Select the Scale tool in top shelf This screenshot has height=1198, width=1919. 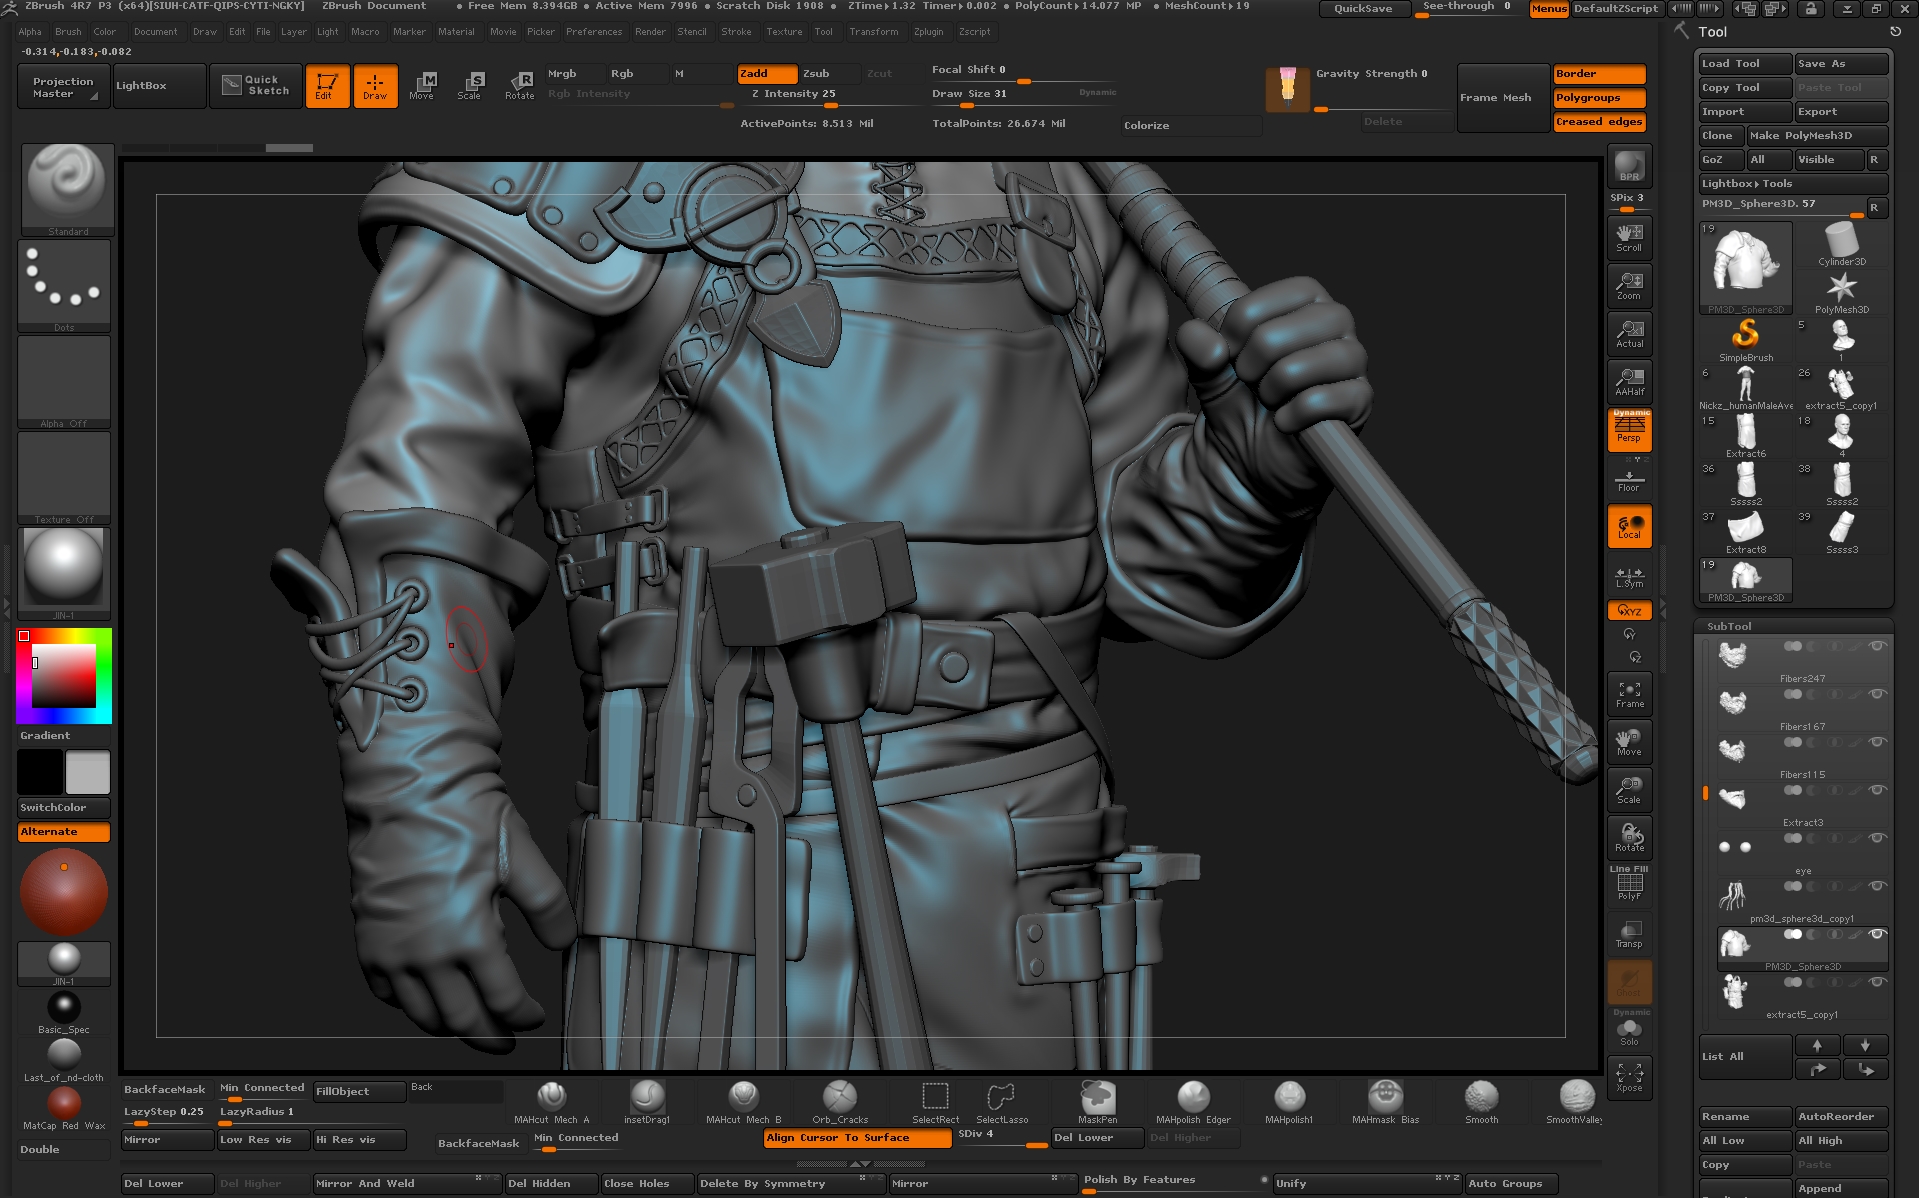point(469,86)
